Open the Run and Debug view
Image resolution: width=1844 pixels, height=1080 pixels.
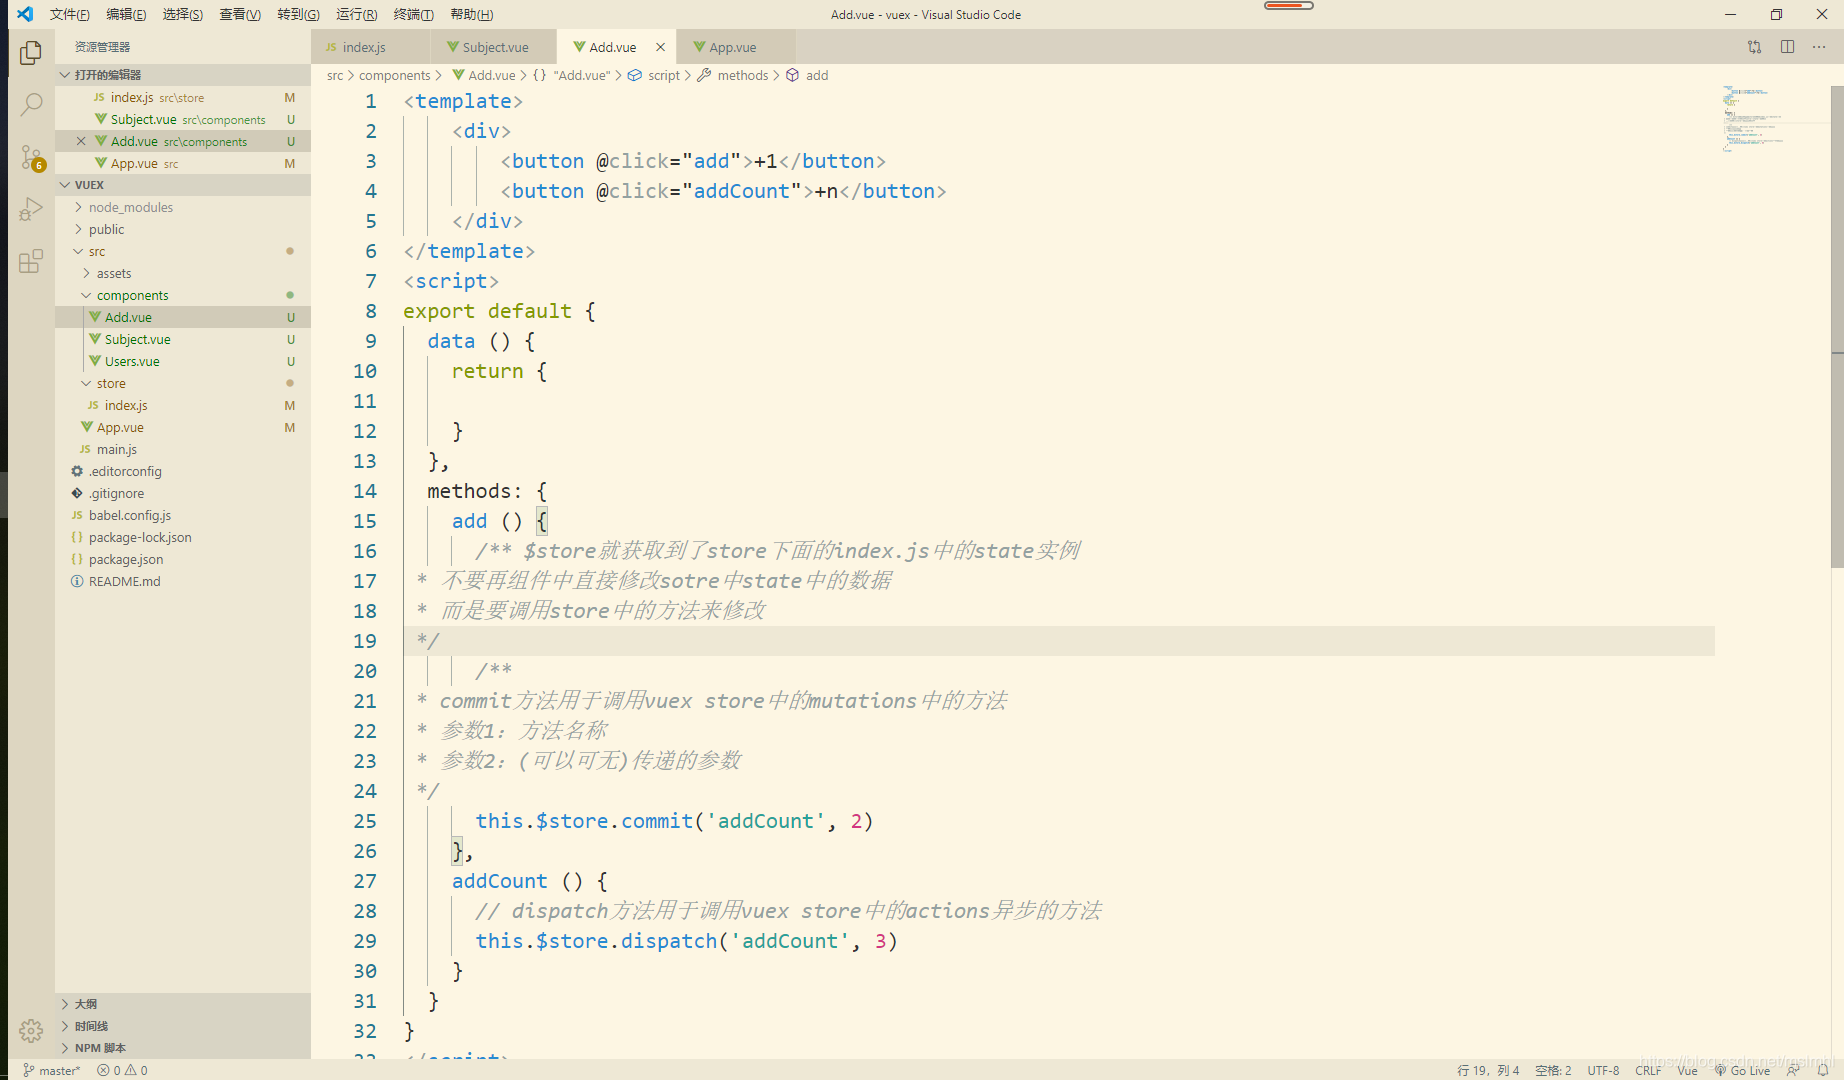[31, 209]
